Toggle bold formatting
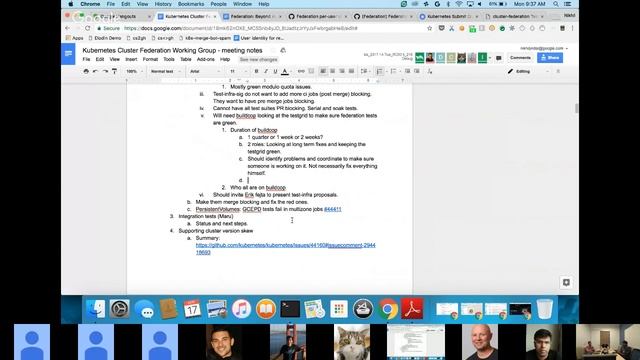This screenshot has height=360, width=640. (256, 71)
